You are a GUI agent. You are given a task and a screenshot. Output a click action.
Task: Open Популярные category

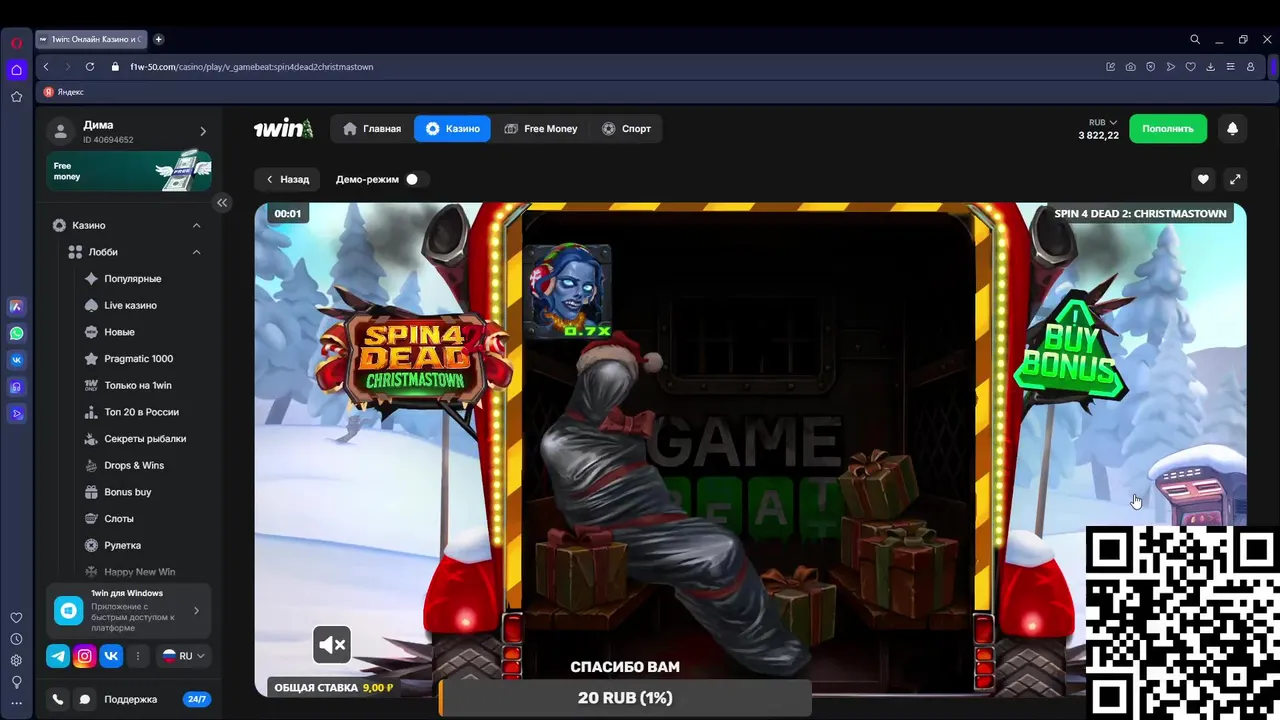click(x=133, y=278)
